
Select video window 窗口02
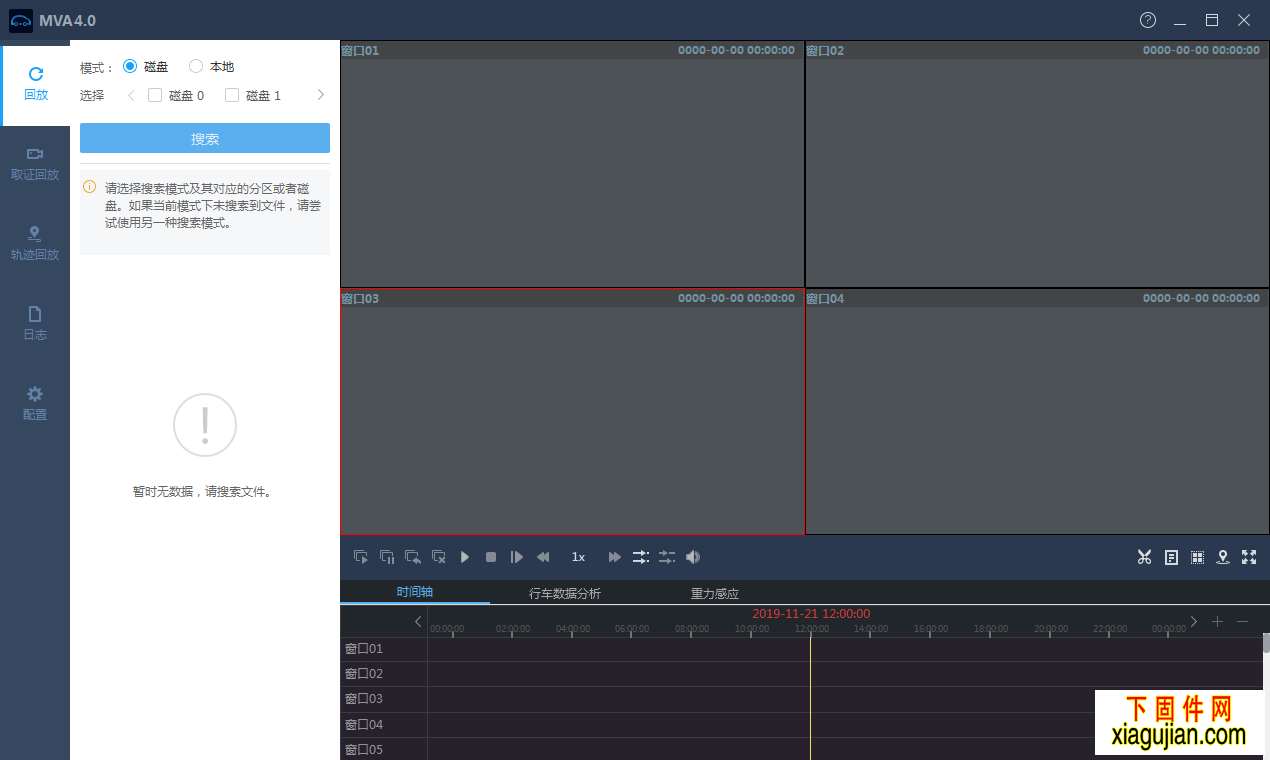click(x=1037, y=165)
